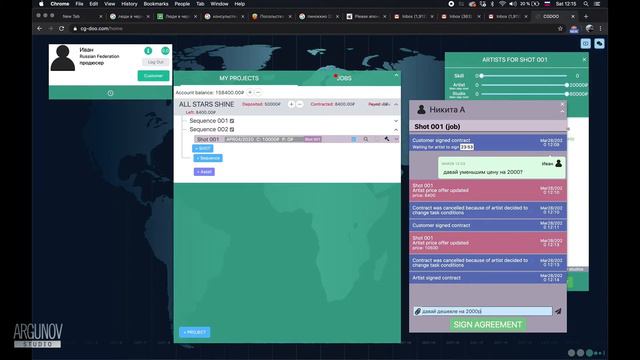Open the Bookmarks menu
Screen dimensions: 640x360
156,4
